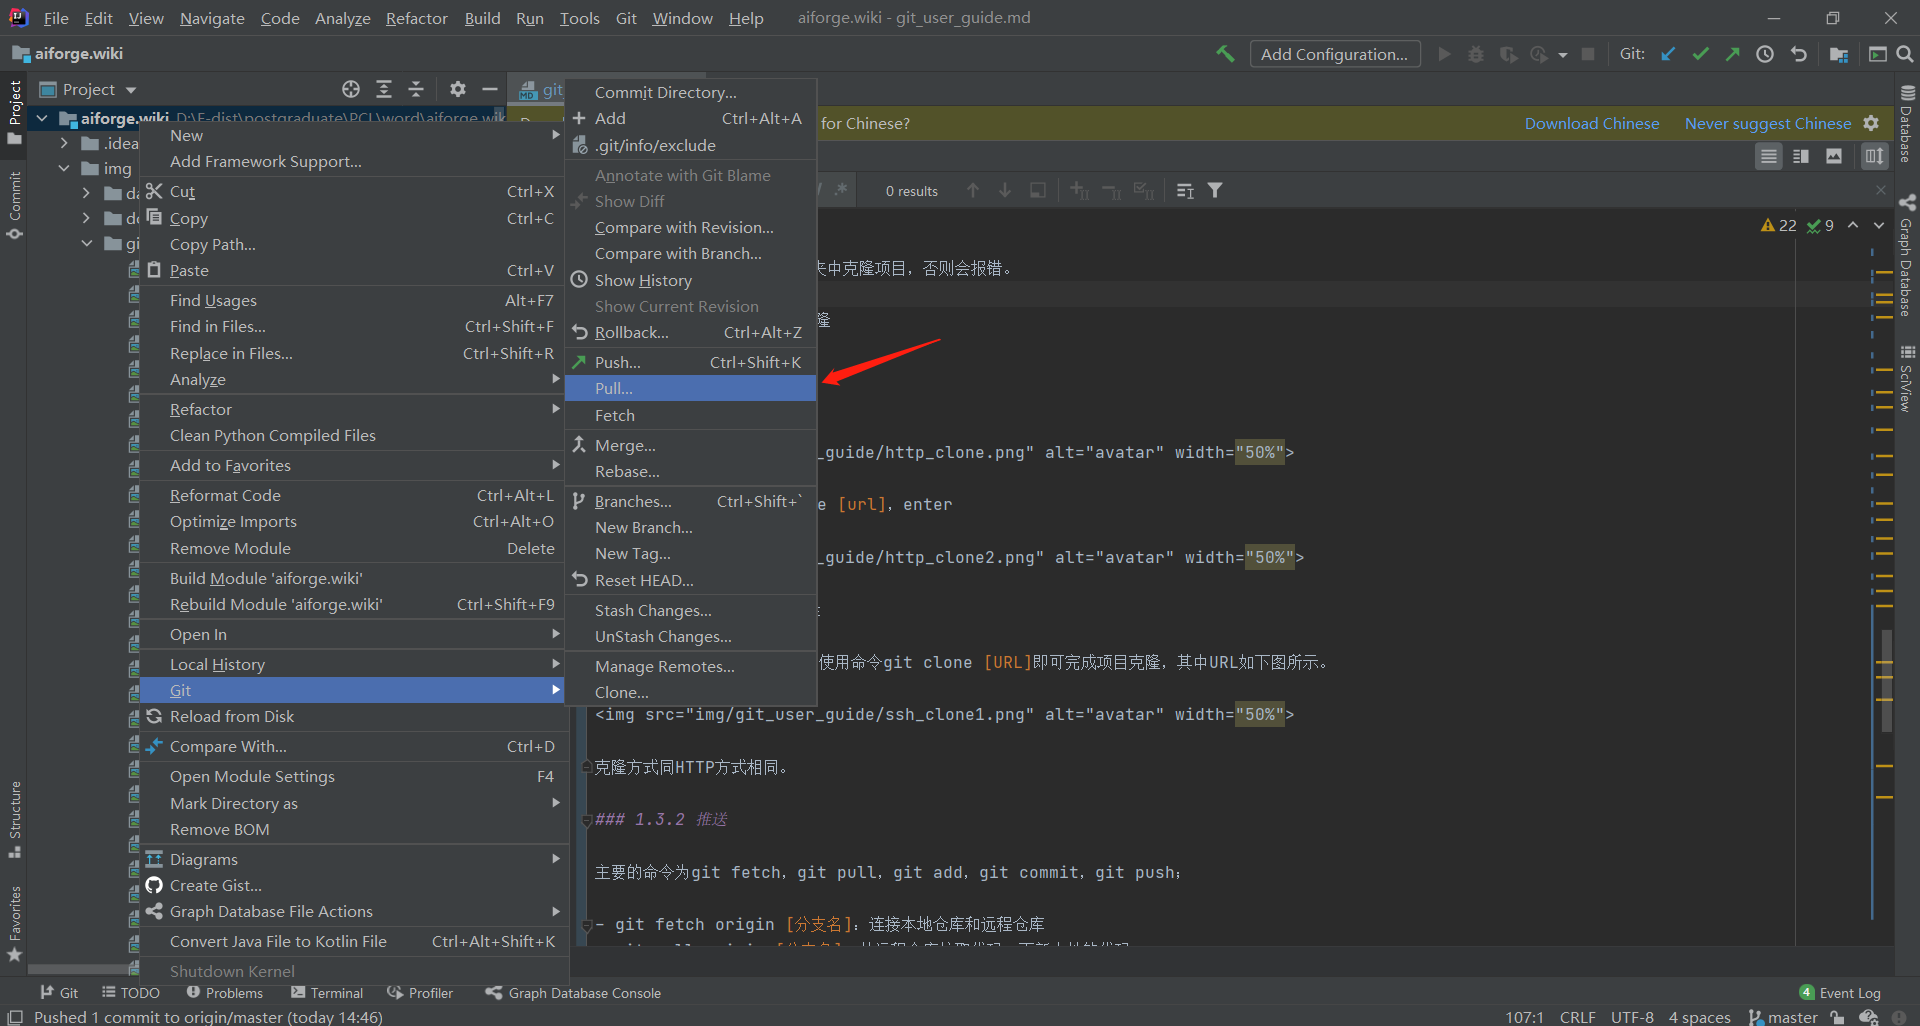
Task: Switch to editor and preview mode
Action: 1801,156
